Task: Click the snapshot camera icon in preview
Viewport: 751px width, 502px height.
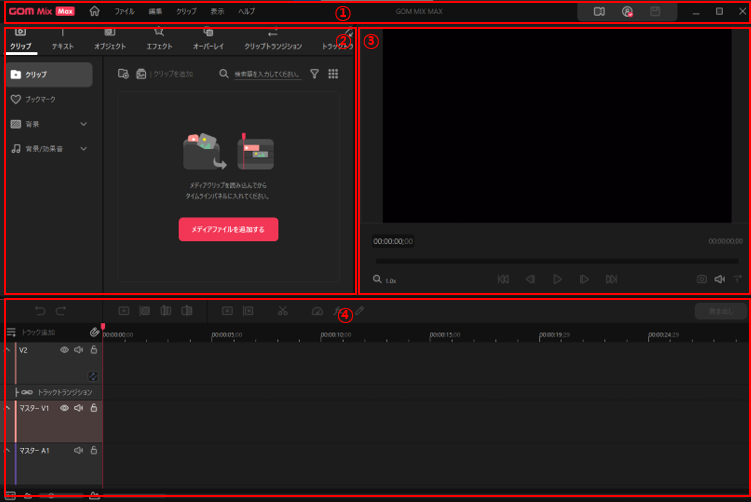Action: (x=702, y=280)
